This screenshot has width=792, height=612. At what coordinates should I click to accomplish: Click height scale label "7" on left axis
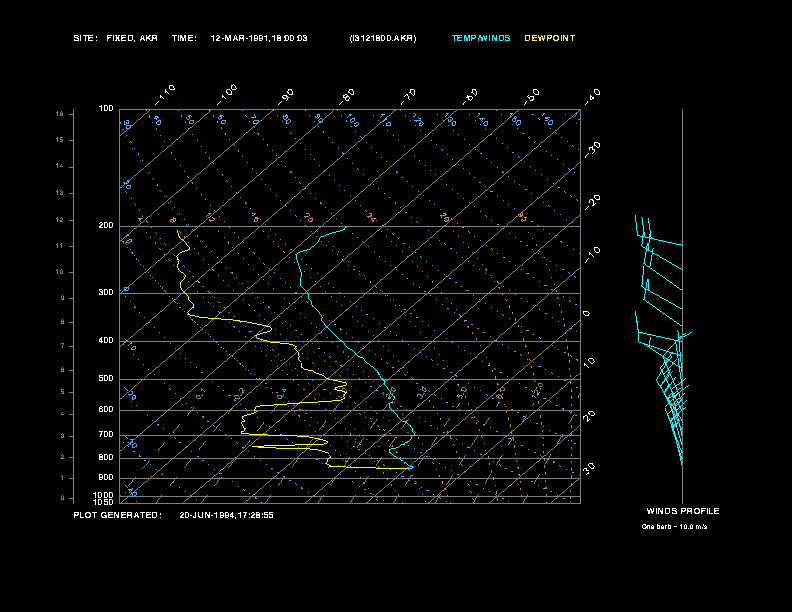(x=63, y=346)
